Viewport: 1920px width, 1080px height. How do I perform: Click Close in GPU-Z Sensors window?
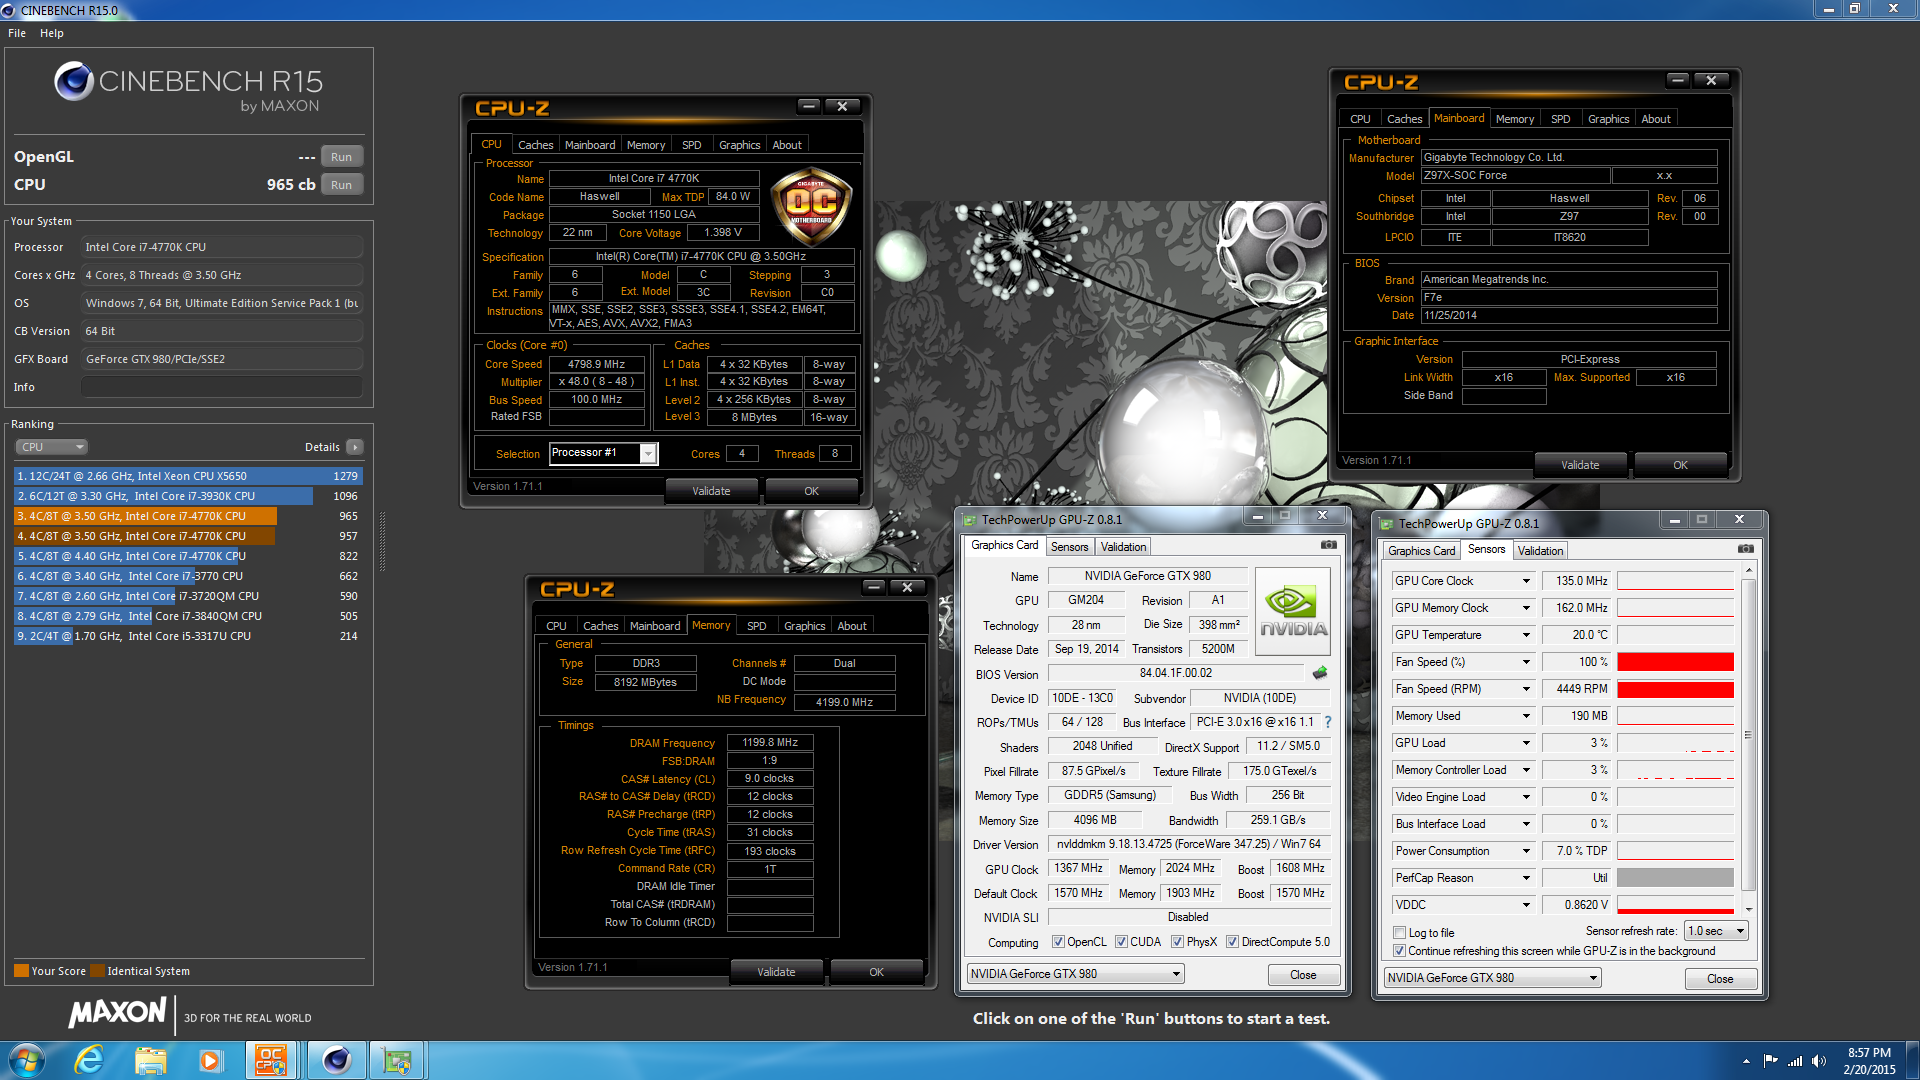1720,979
